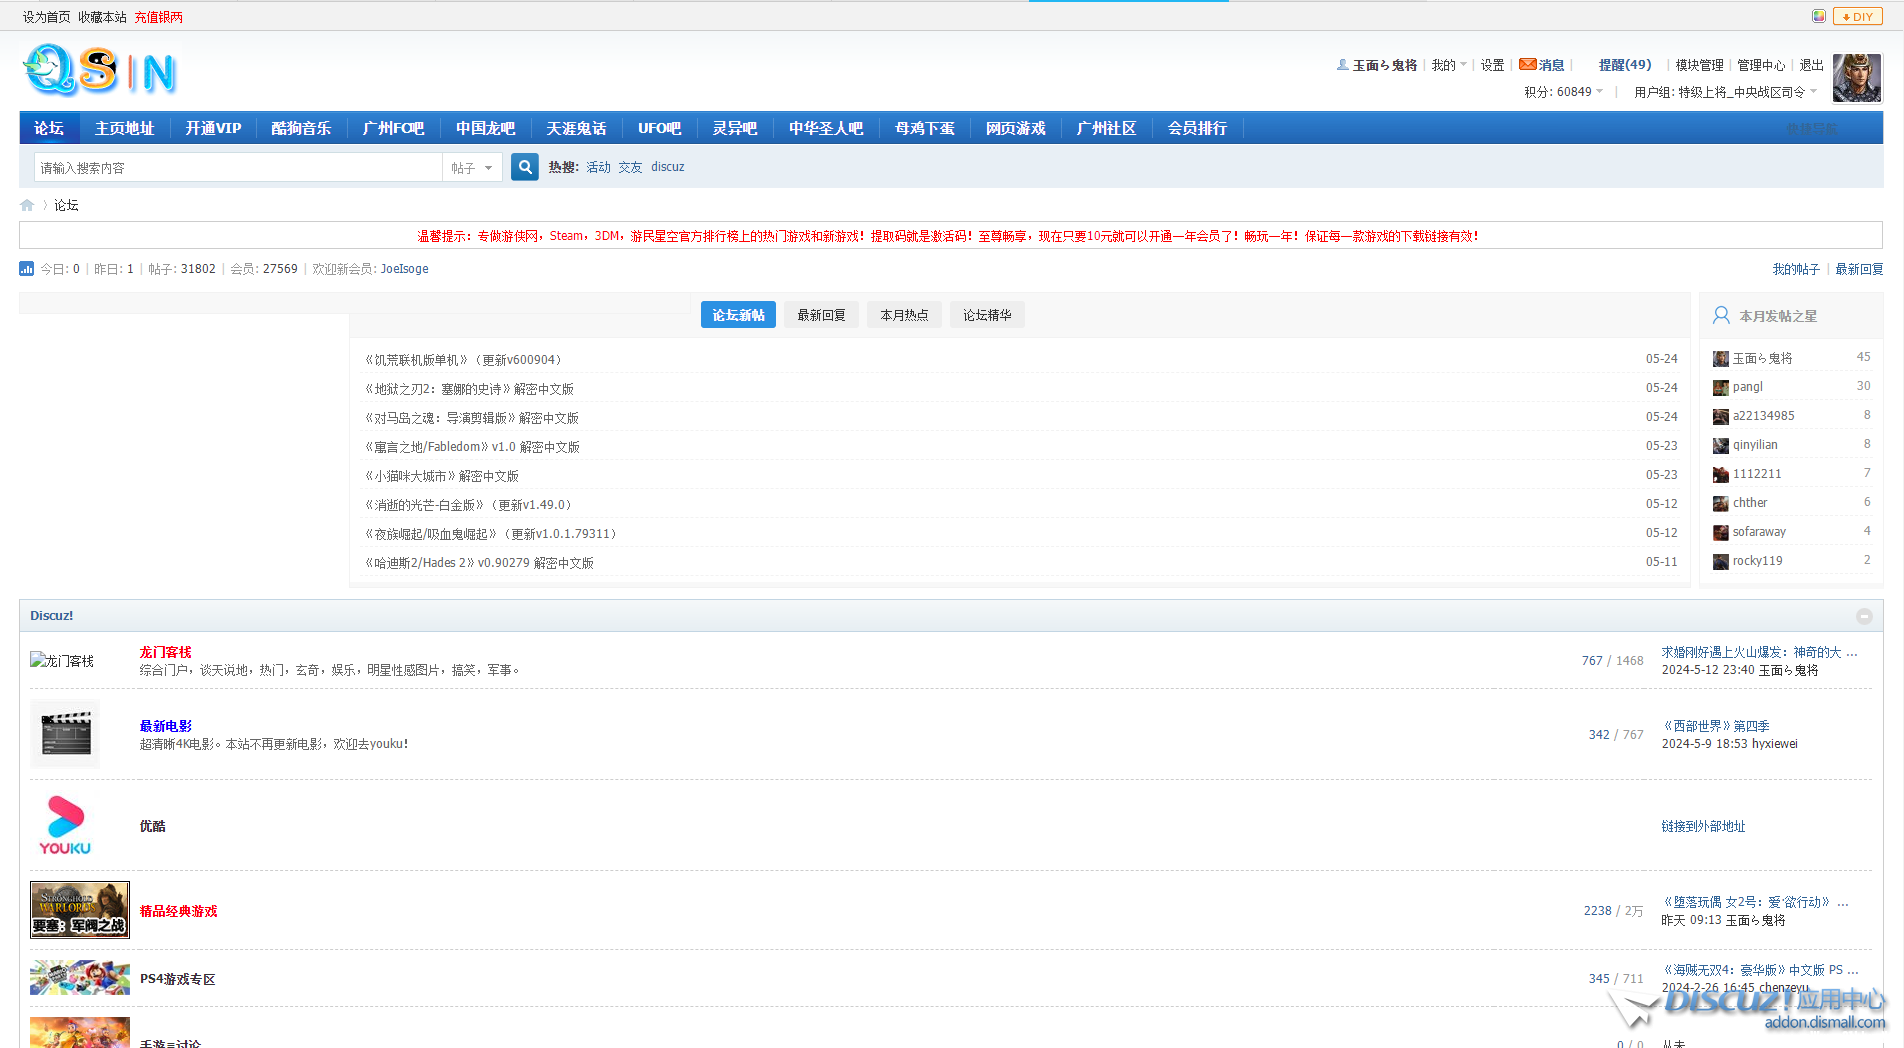The width and height of the screenshot is (1904, 1048).
Task: Open 开通VIP in navigation bar
Action: coord(213,128)
